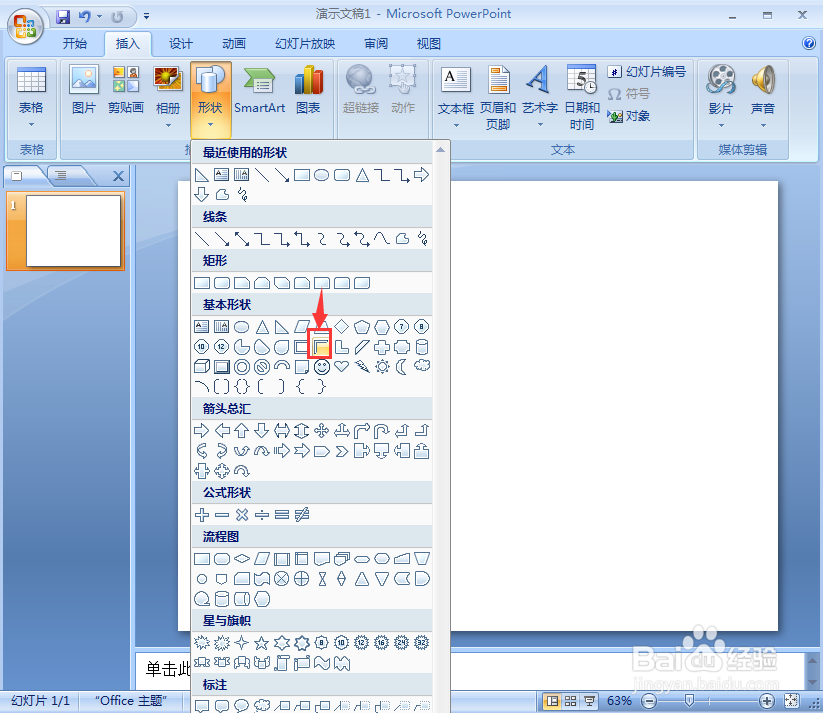Click the Office button logo
The image size is (823, 713).
pyautogui.click(x=25, y=26)
